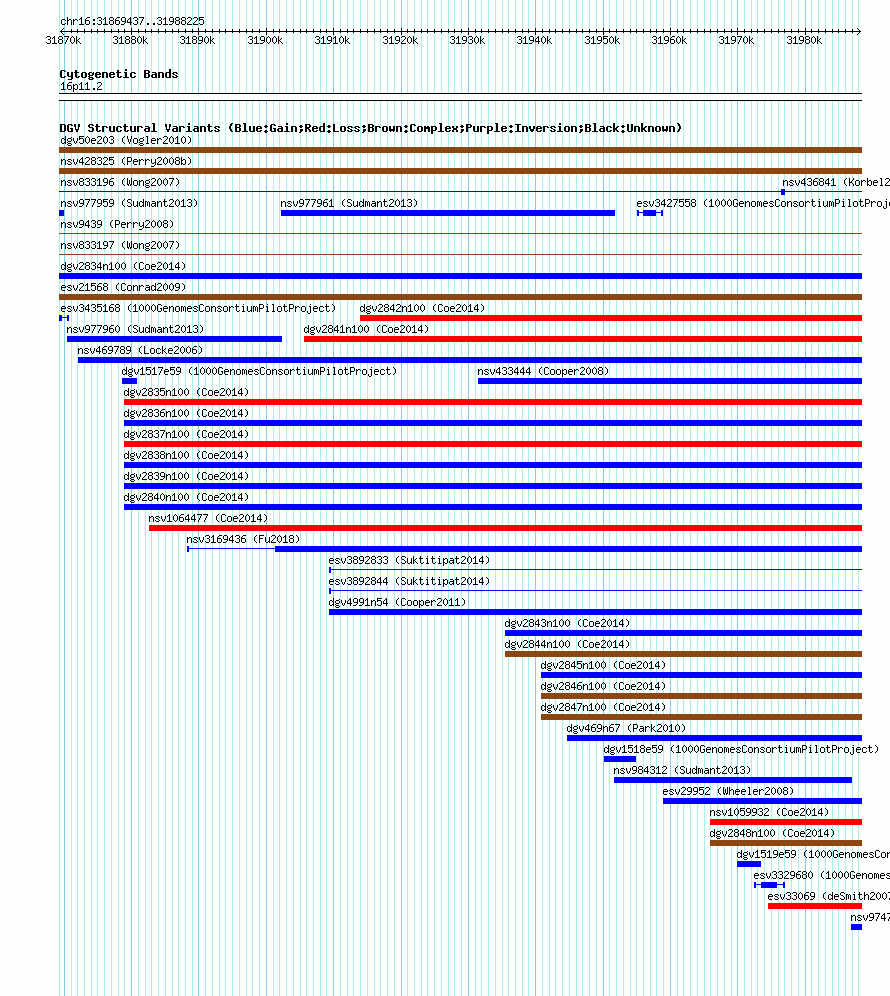Open the esv3435168 variant label

(x=198, y=308)
